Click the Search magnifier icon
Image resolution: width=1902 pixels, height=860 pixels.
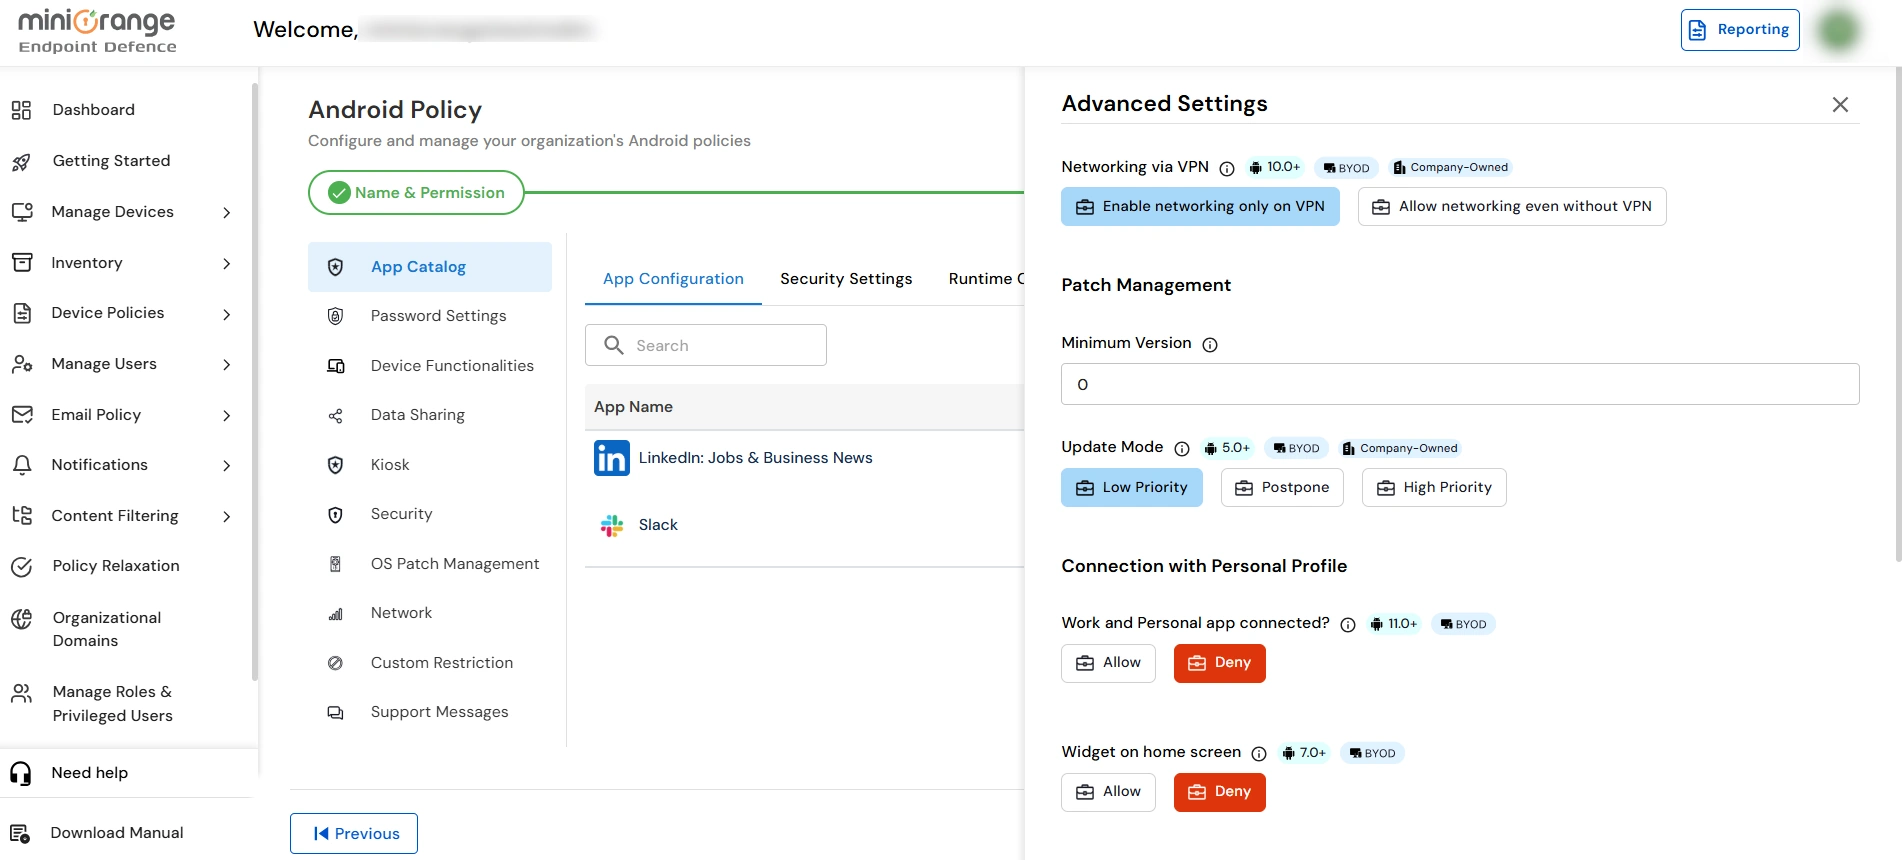tap(614, 345)
